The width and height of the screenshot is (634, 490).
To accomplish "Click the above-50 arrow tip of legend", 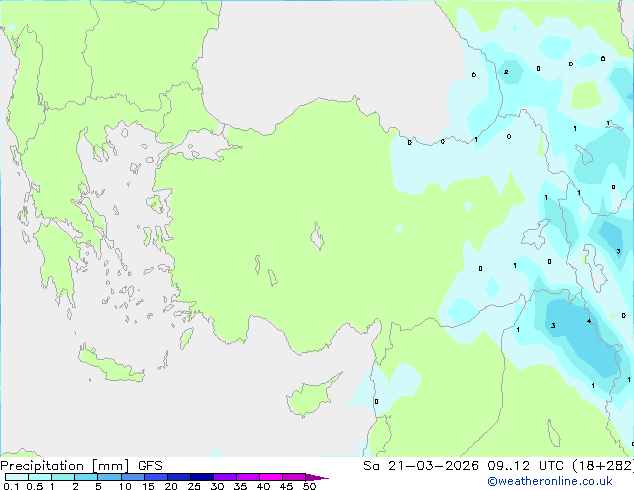I will point(317,477).
